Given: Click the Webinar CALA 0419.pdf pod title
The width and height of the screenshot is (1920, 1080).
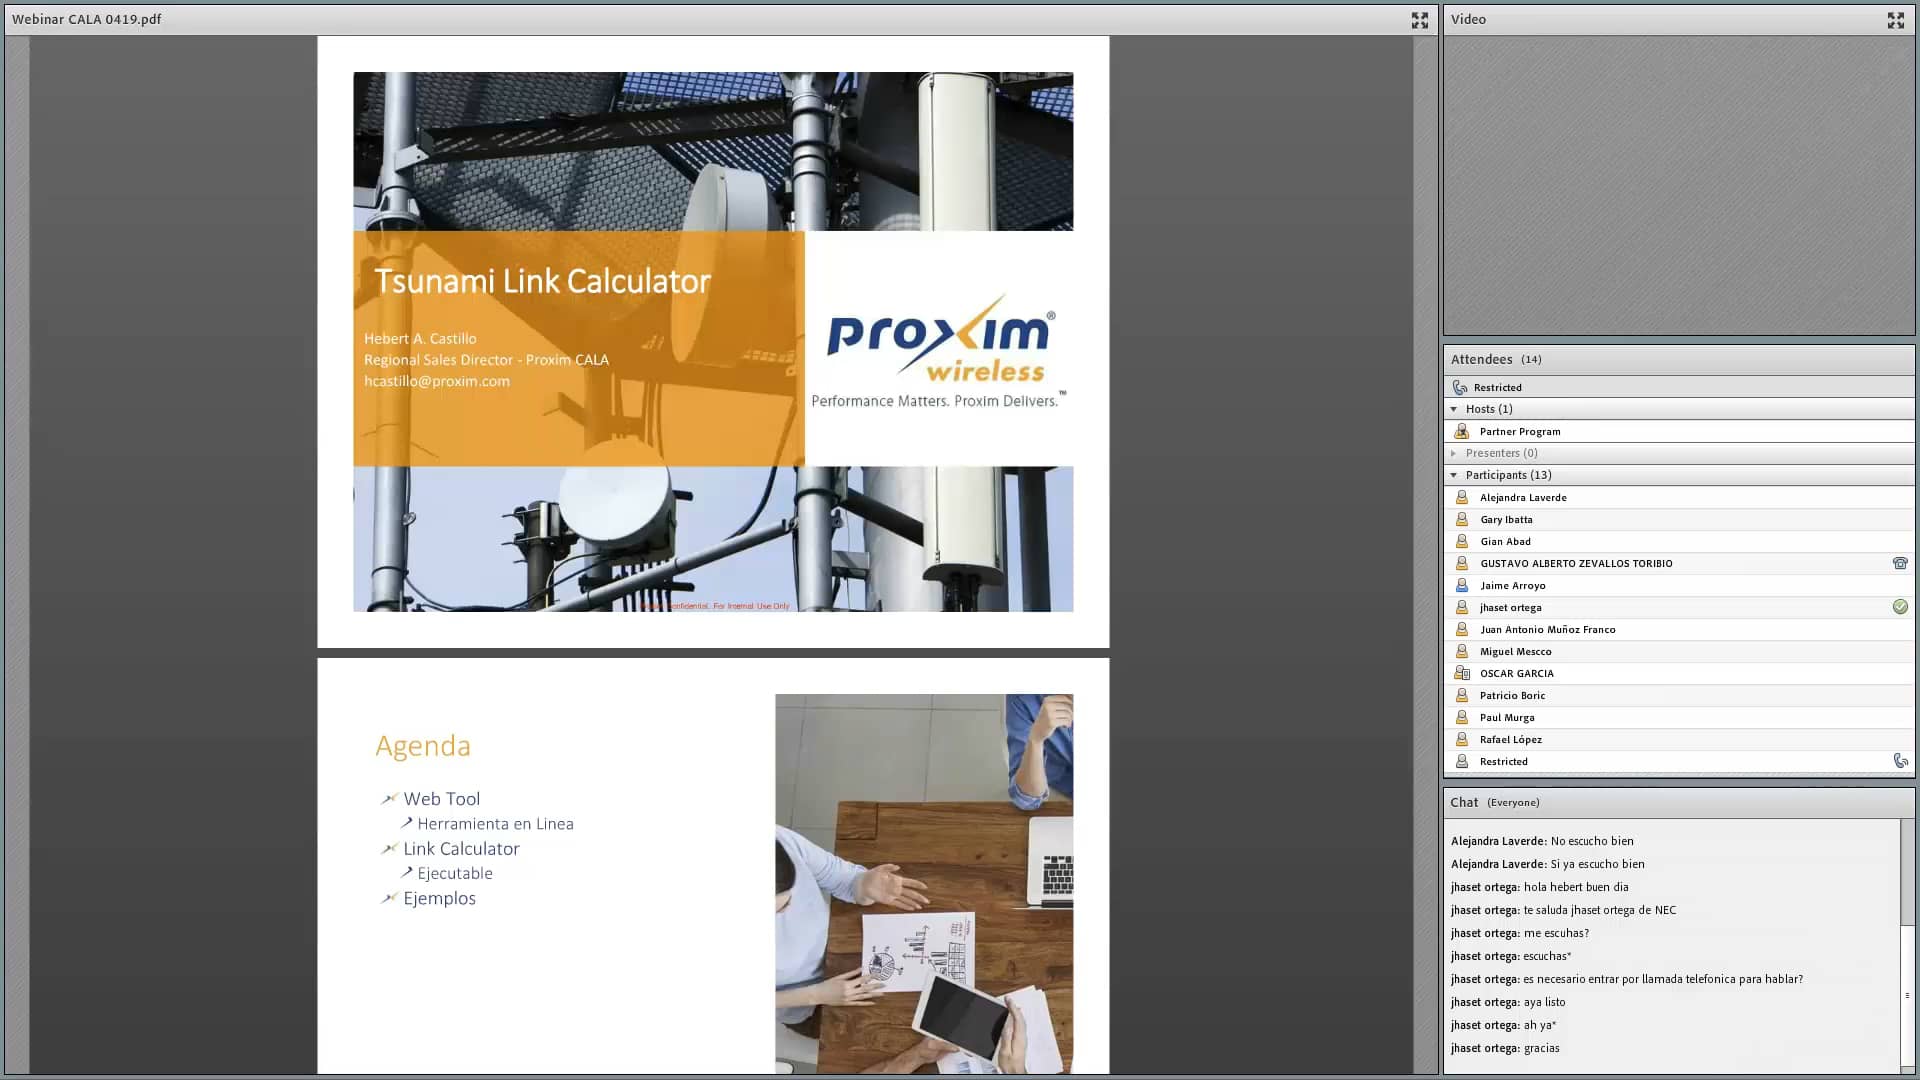Looking at the screenshot, I should click(x=86, y=19).
